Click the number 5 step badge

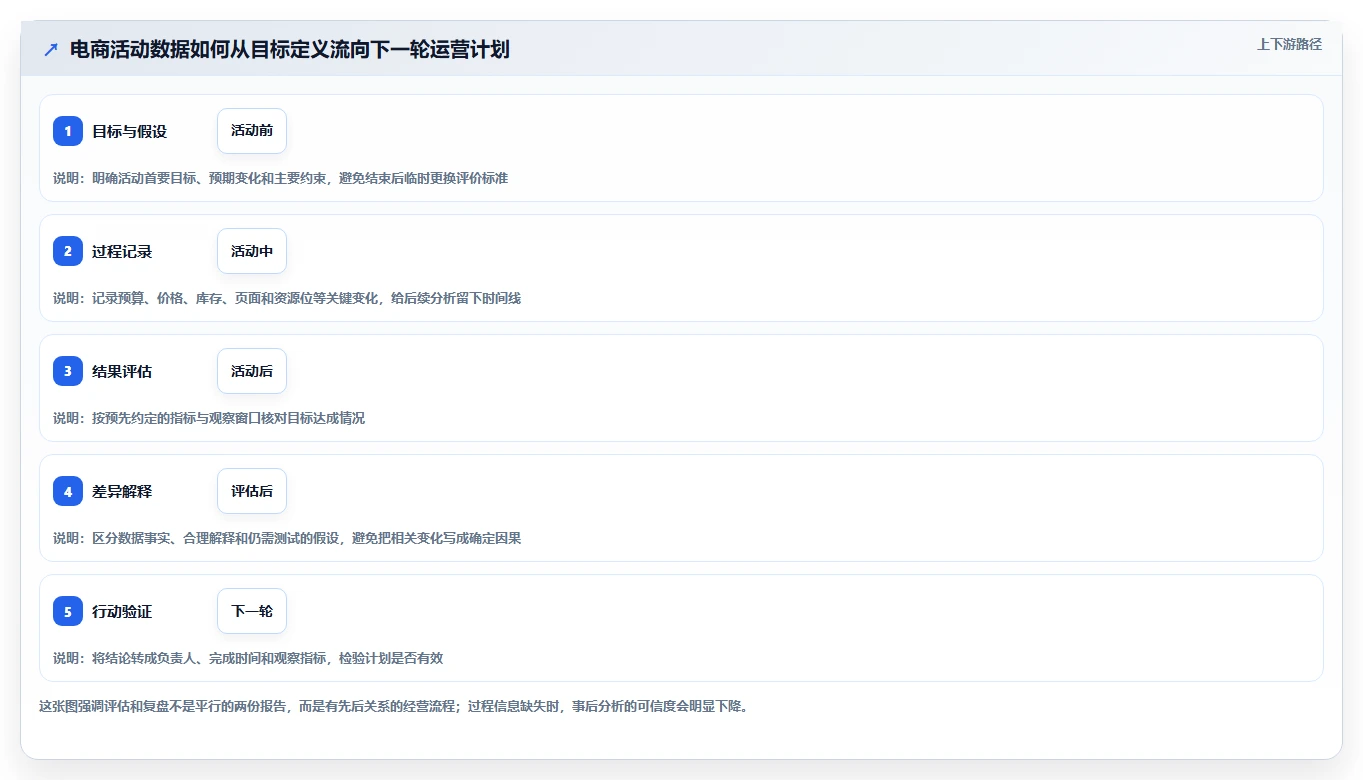click(68, 611)
